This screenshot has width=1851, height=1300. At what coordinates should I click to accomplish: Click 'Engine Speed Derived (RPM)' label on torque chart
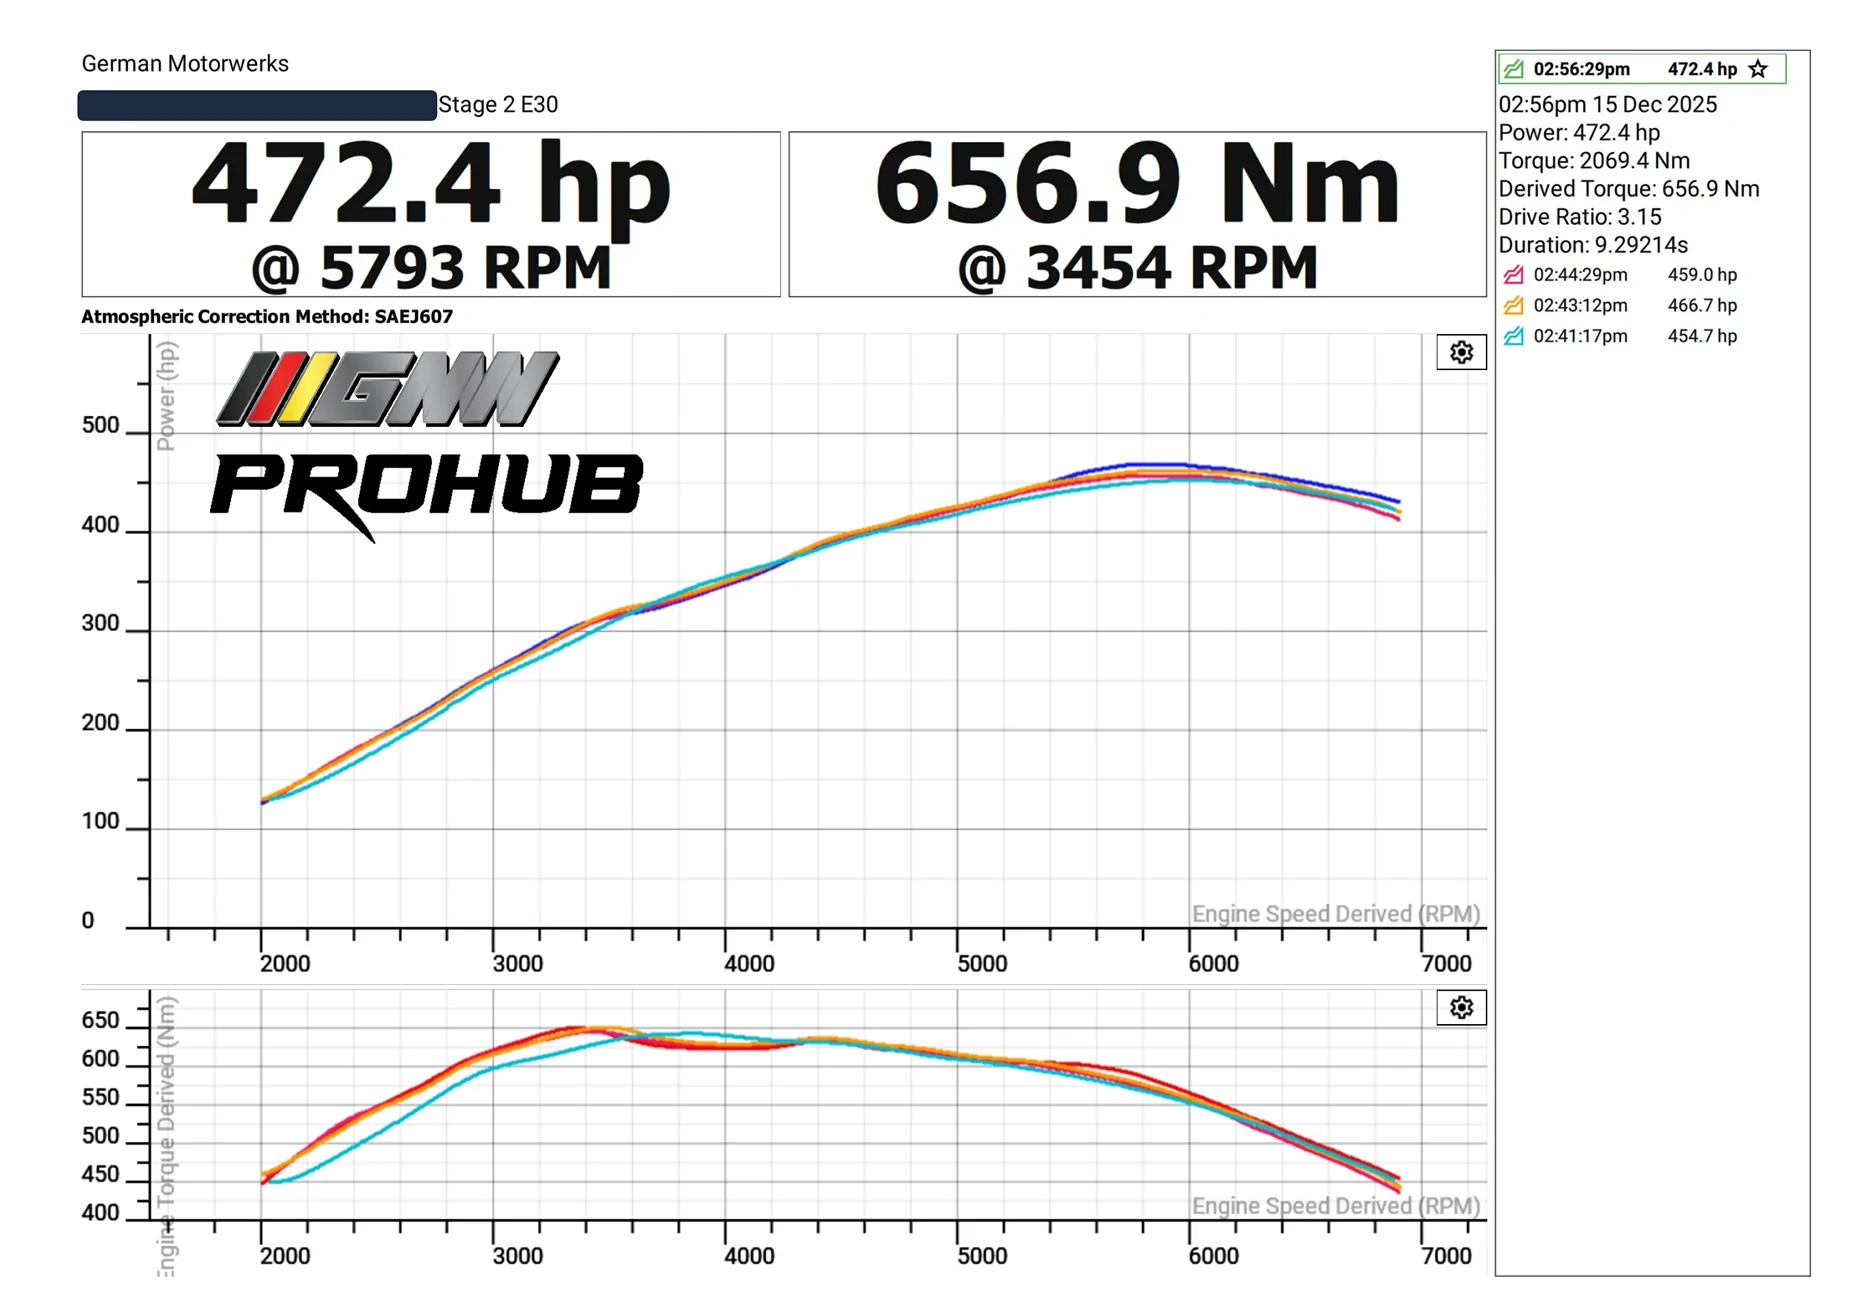1335,1206
